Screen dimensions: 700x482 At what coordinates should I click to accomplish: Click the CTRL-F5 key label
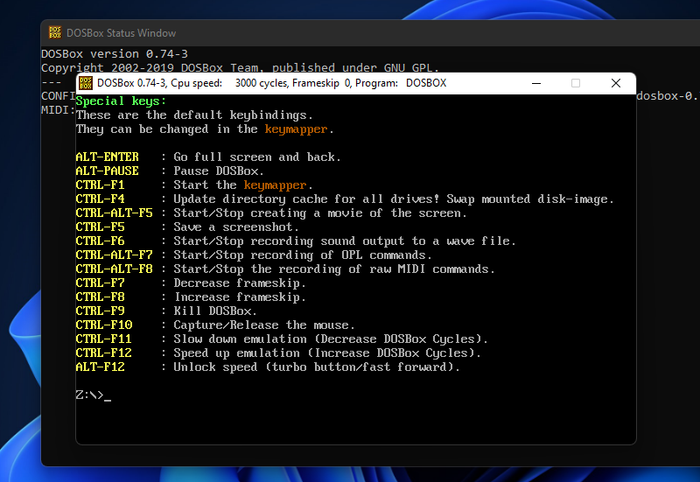[100, 227]
